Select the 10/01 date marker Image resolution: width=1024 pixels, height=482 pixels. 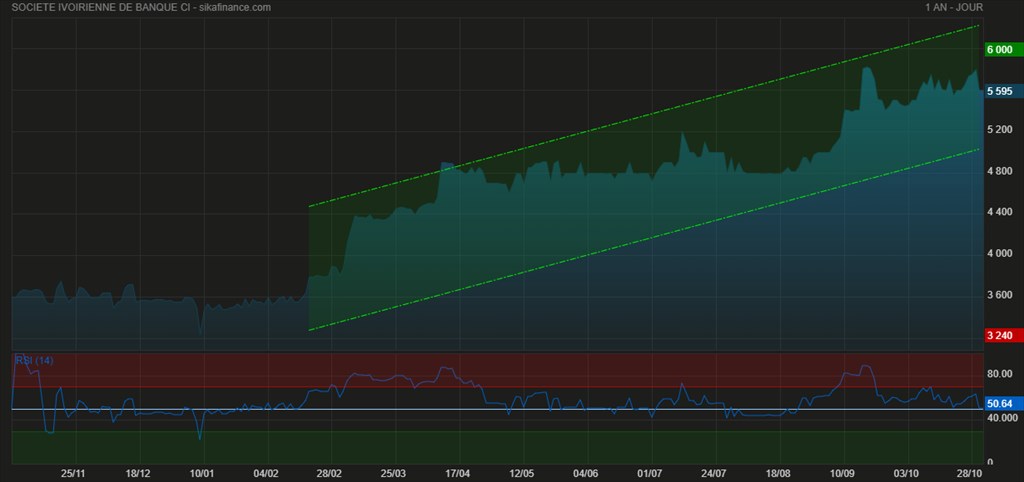[x=203, y=472]
